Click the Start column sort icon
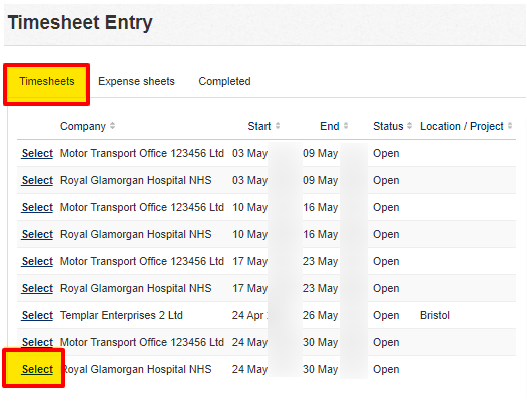 pyautogui.click(x=278, y=126)
